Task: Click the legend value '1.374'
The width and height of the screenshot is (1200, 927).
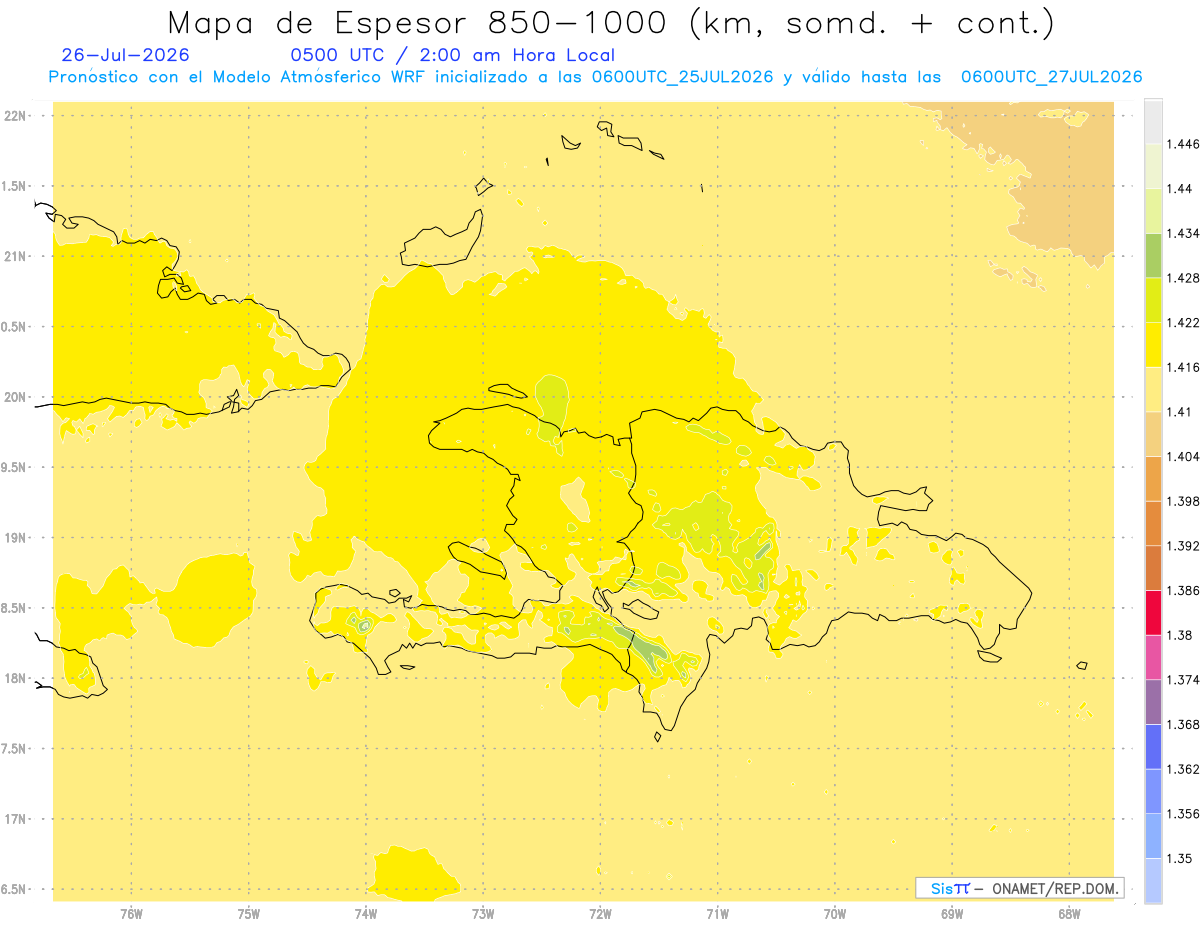Action: tap(1183, 679)
